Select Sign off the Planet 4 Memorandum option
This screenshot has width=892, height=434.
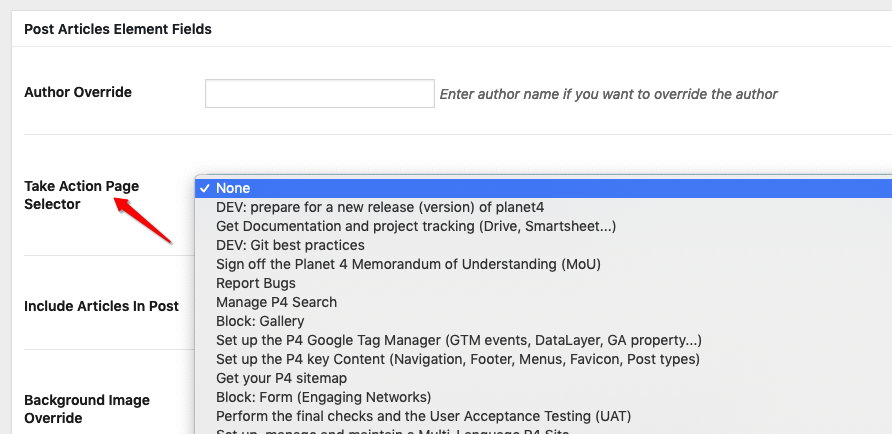tap(543, 264)
